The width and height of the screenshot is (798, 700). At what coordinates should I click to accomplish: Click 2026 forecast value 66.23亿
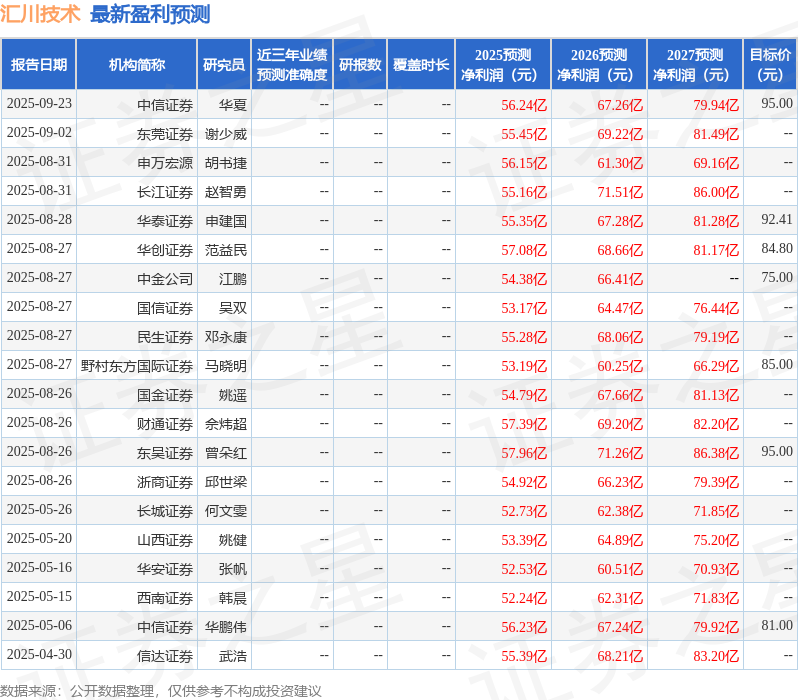[620, 482]
